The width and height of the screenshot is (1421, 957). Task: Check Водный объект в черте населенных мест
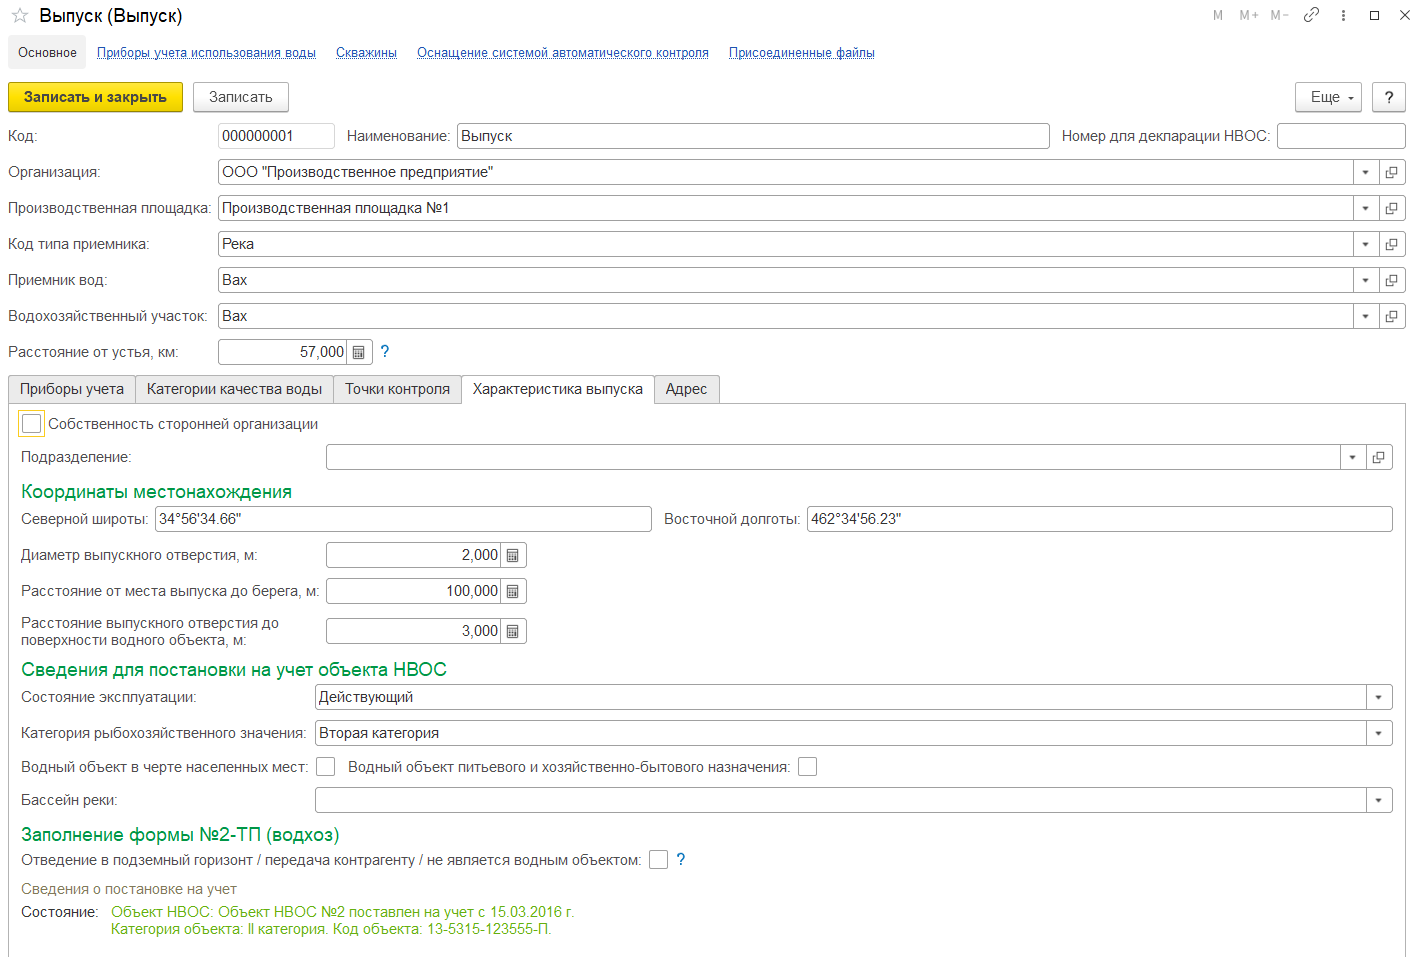click(326, 767)
